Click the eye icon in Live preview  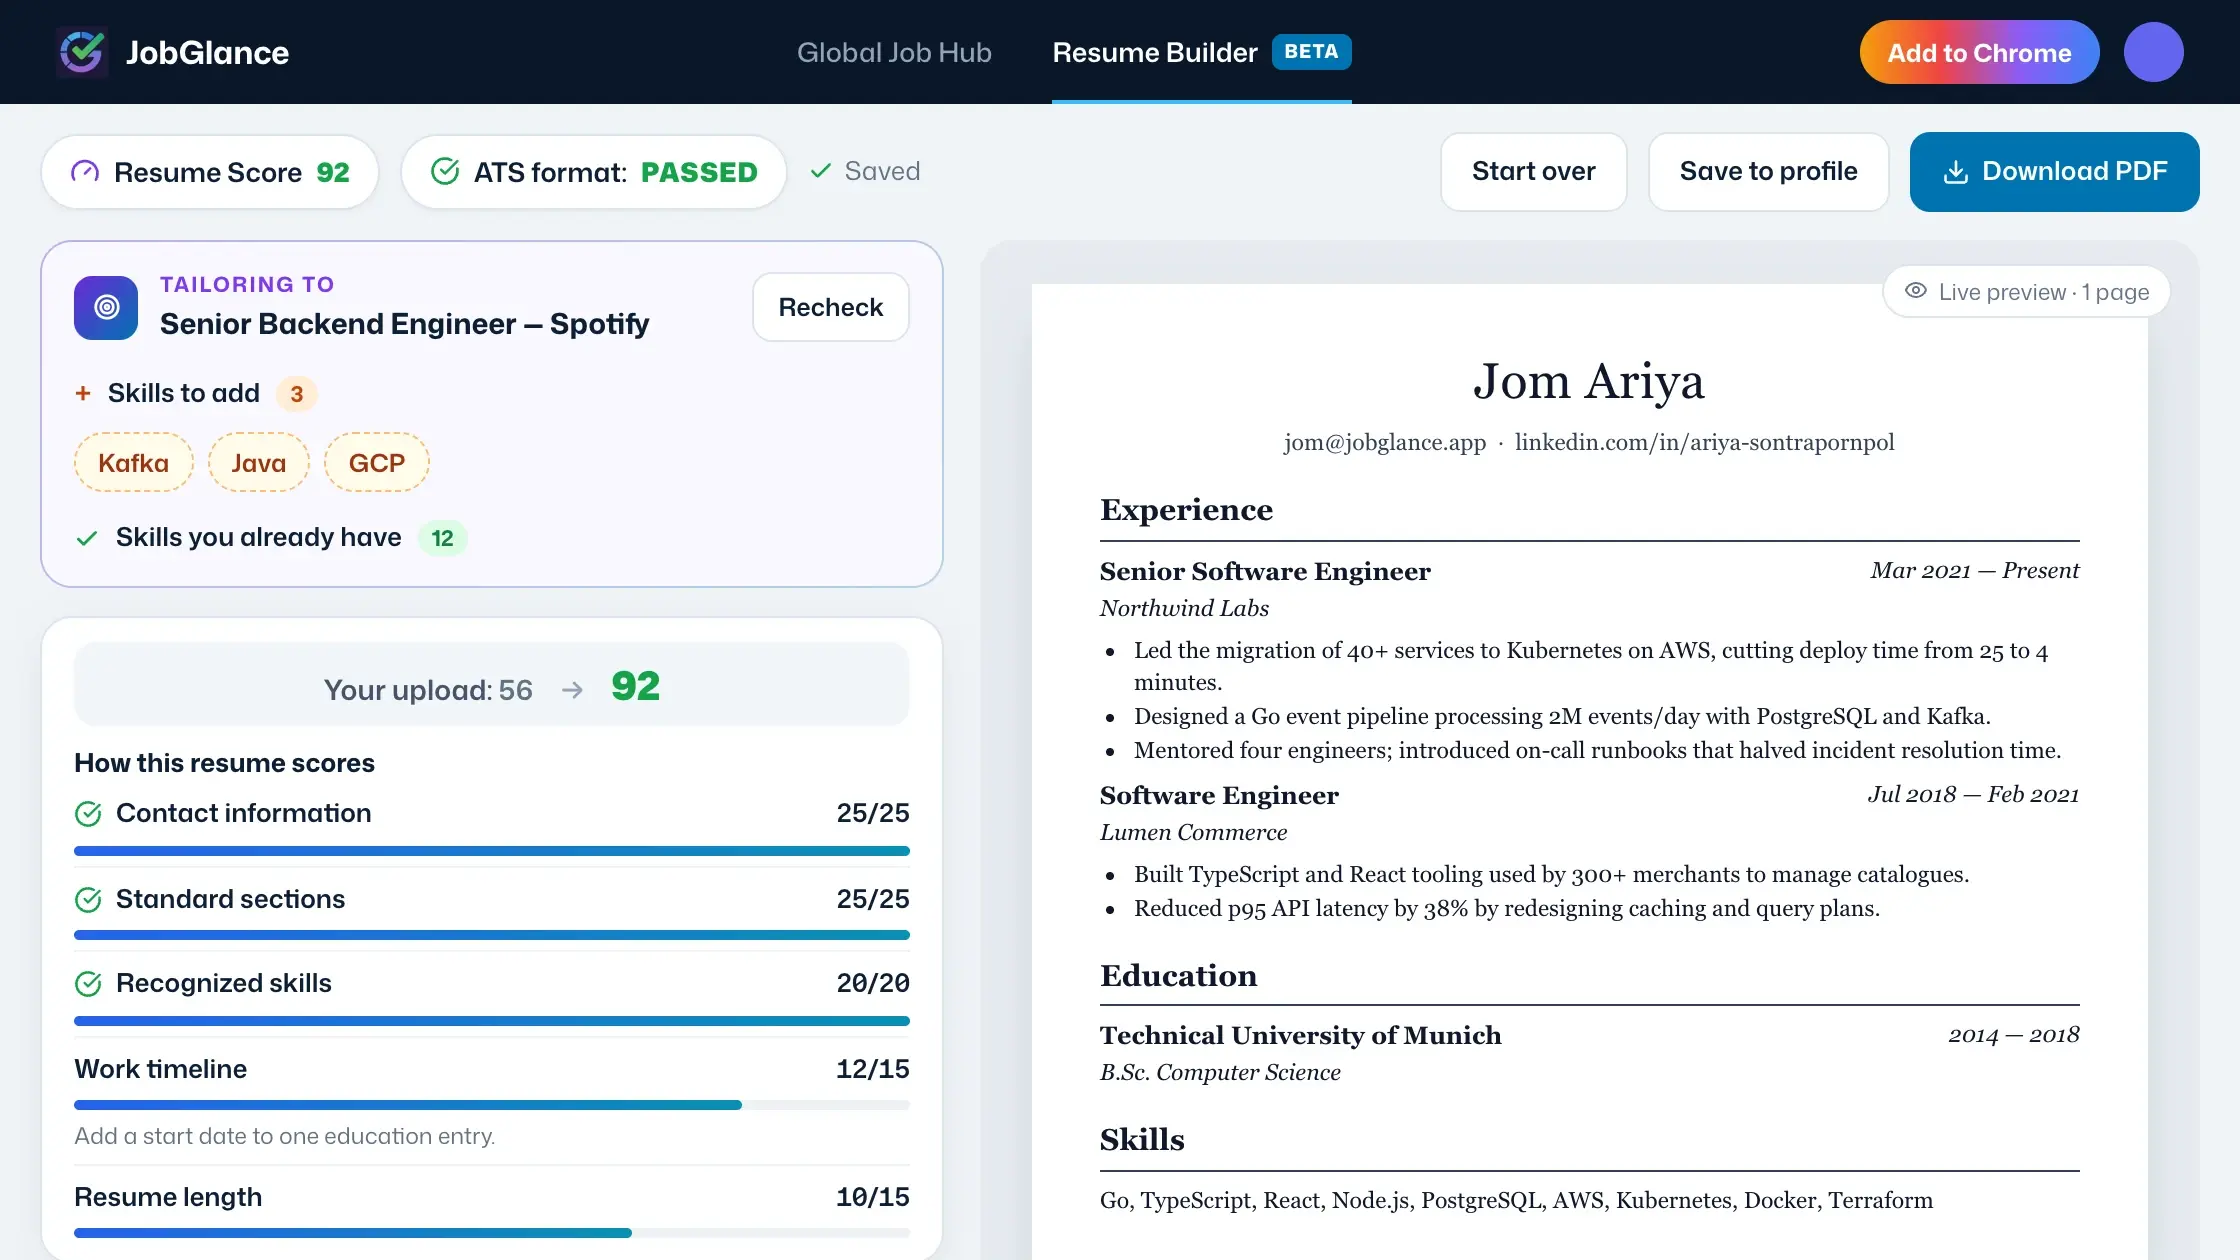(1915, 291)
